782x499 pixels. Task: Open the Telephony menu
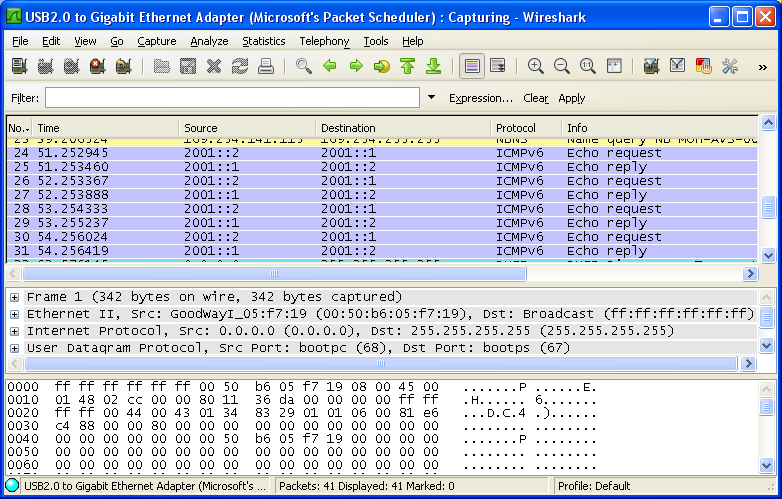coord(324,41)
